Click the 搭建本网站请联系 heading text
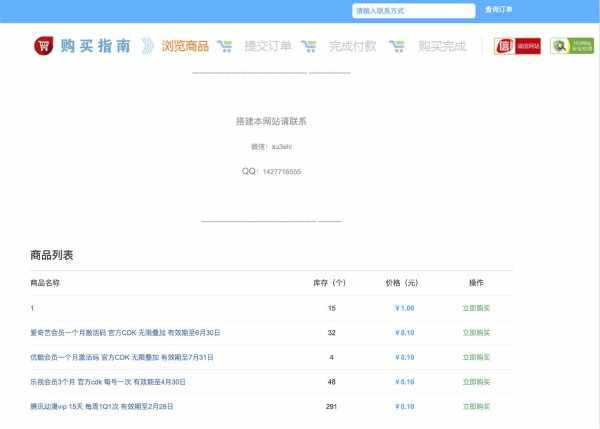600x429 pixels. click(271, 121)
